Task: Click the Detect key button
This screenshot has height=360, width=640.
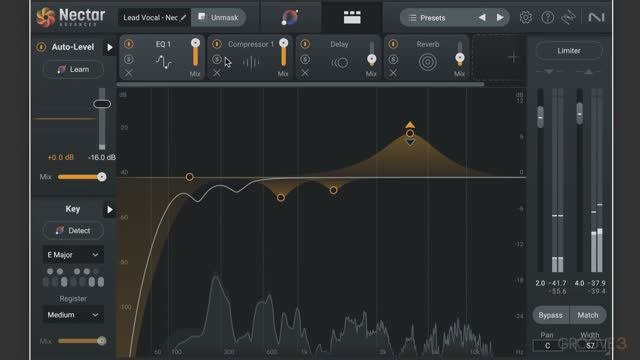Action: point(73,231)
